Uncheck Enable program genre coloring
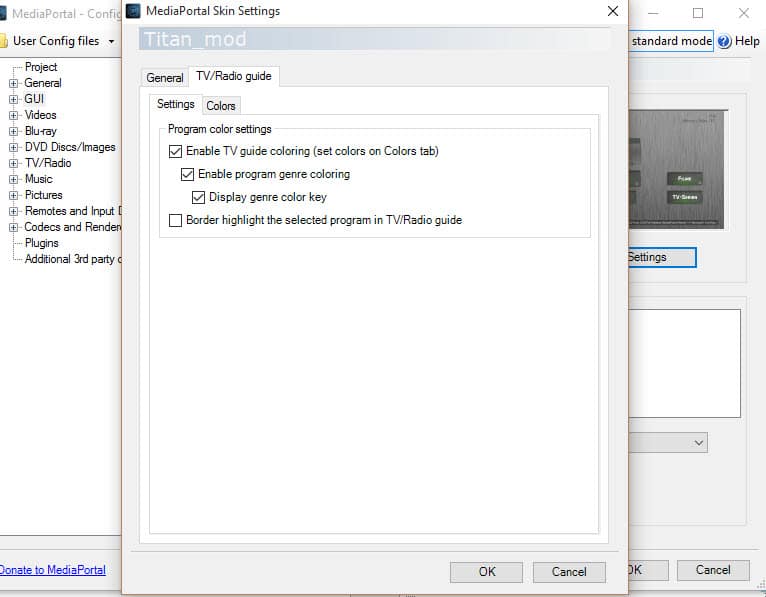The image size is (766, 597). 187,174
